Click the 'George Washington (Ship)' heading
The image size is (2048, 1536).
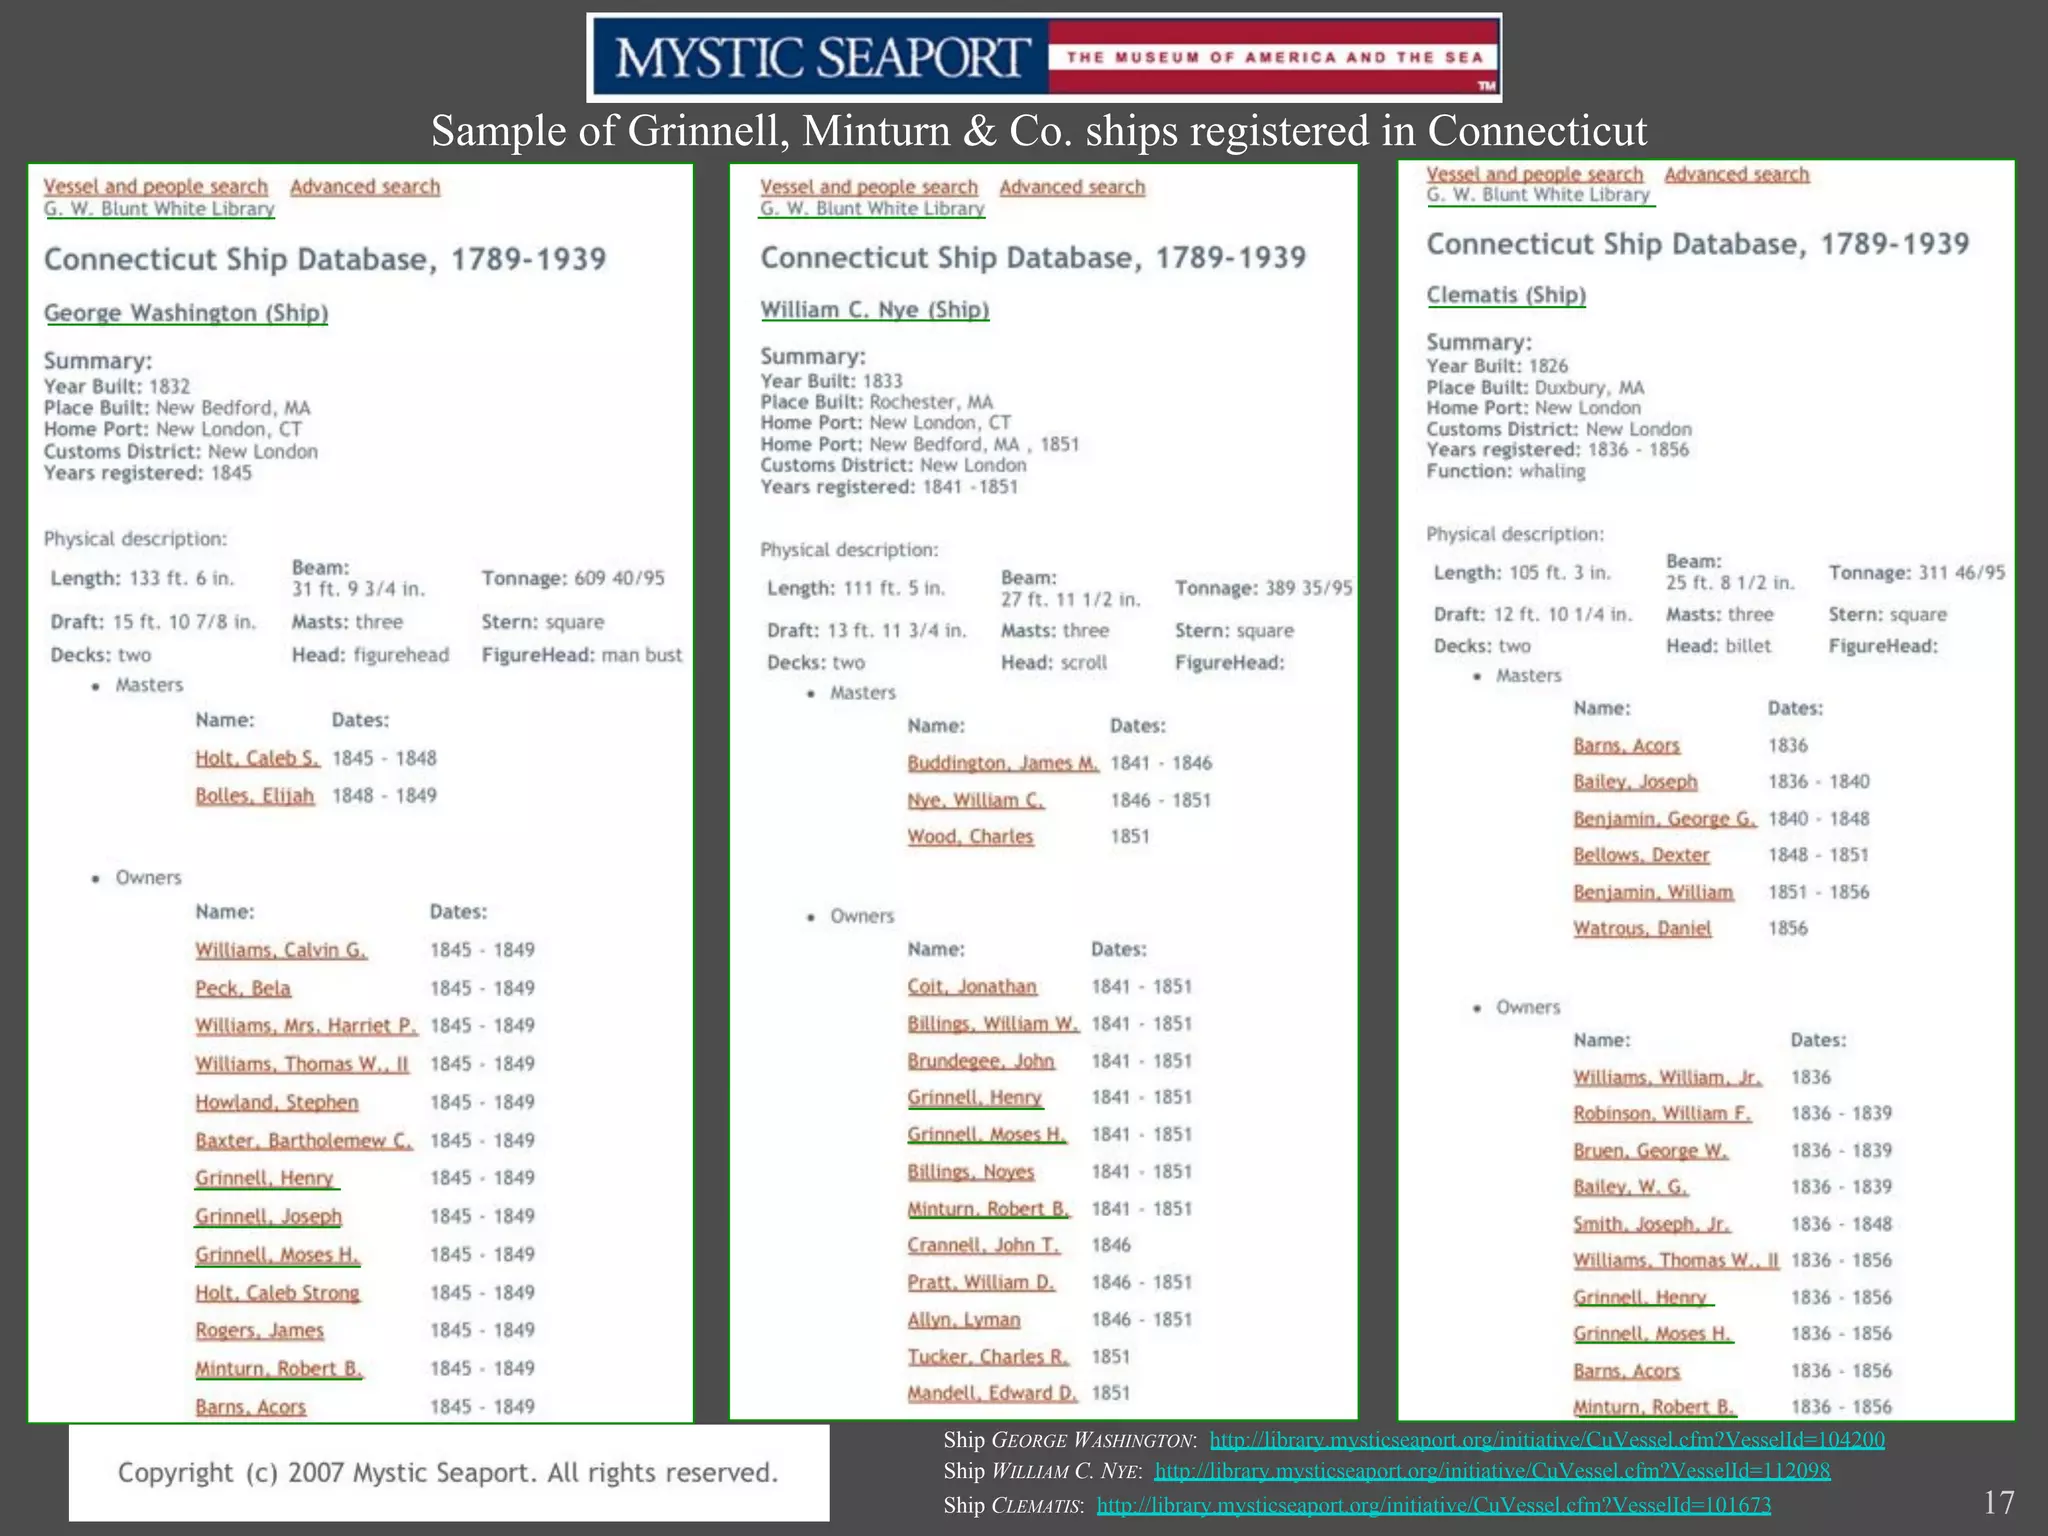[186, 313]
